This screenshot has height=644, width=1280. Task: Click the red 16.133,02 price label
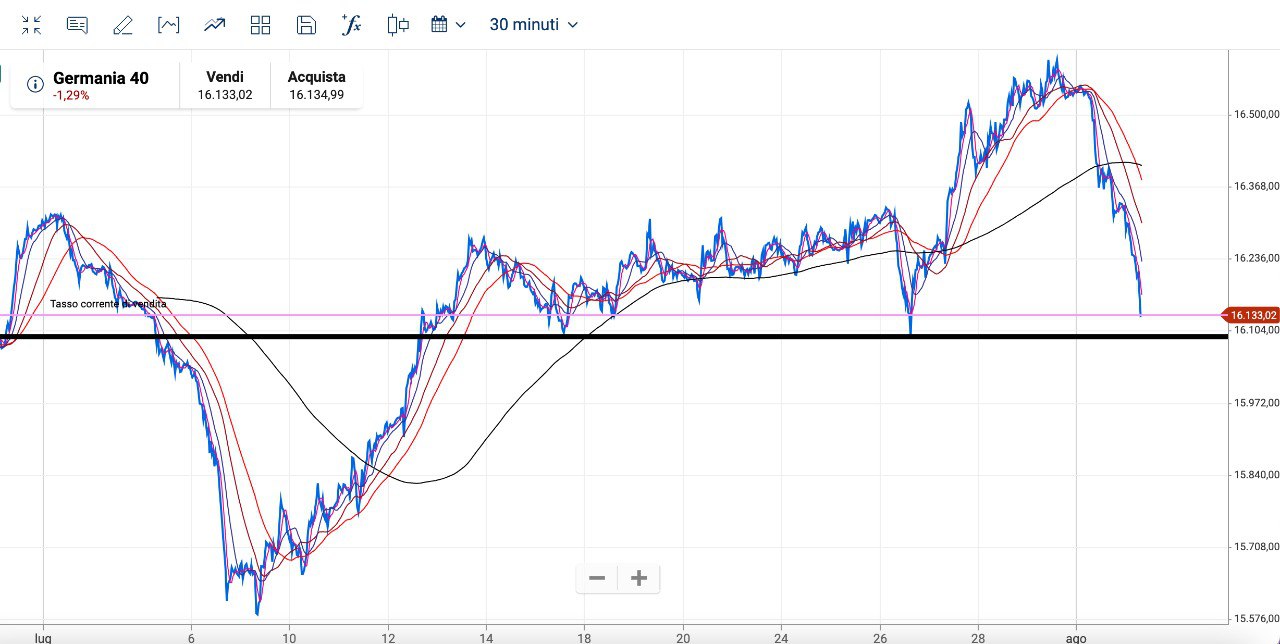click(1254, 314)
